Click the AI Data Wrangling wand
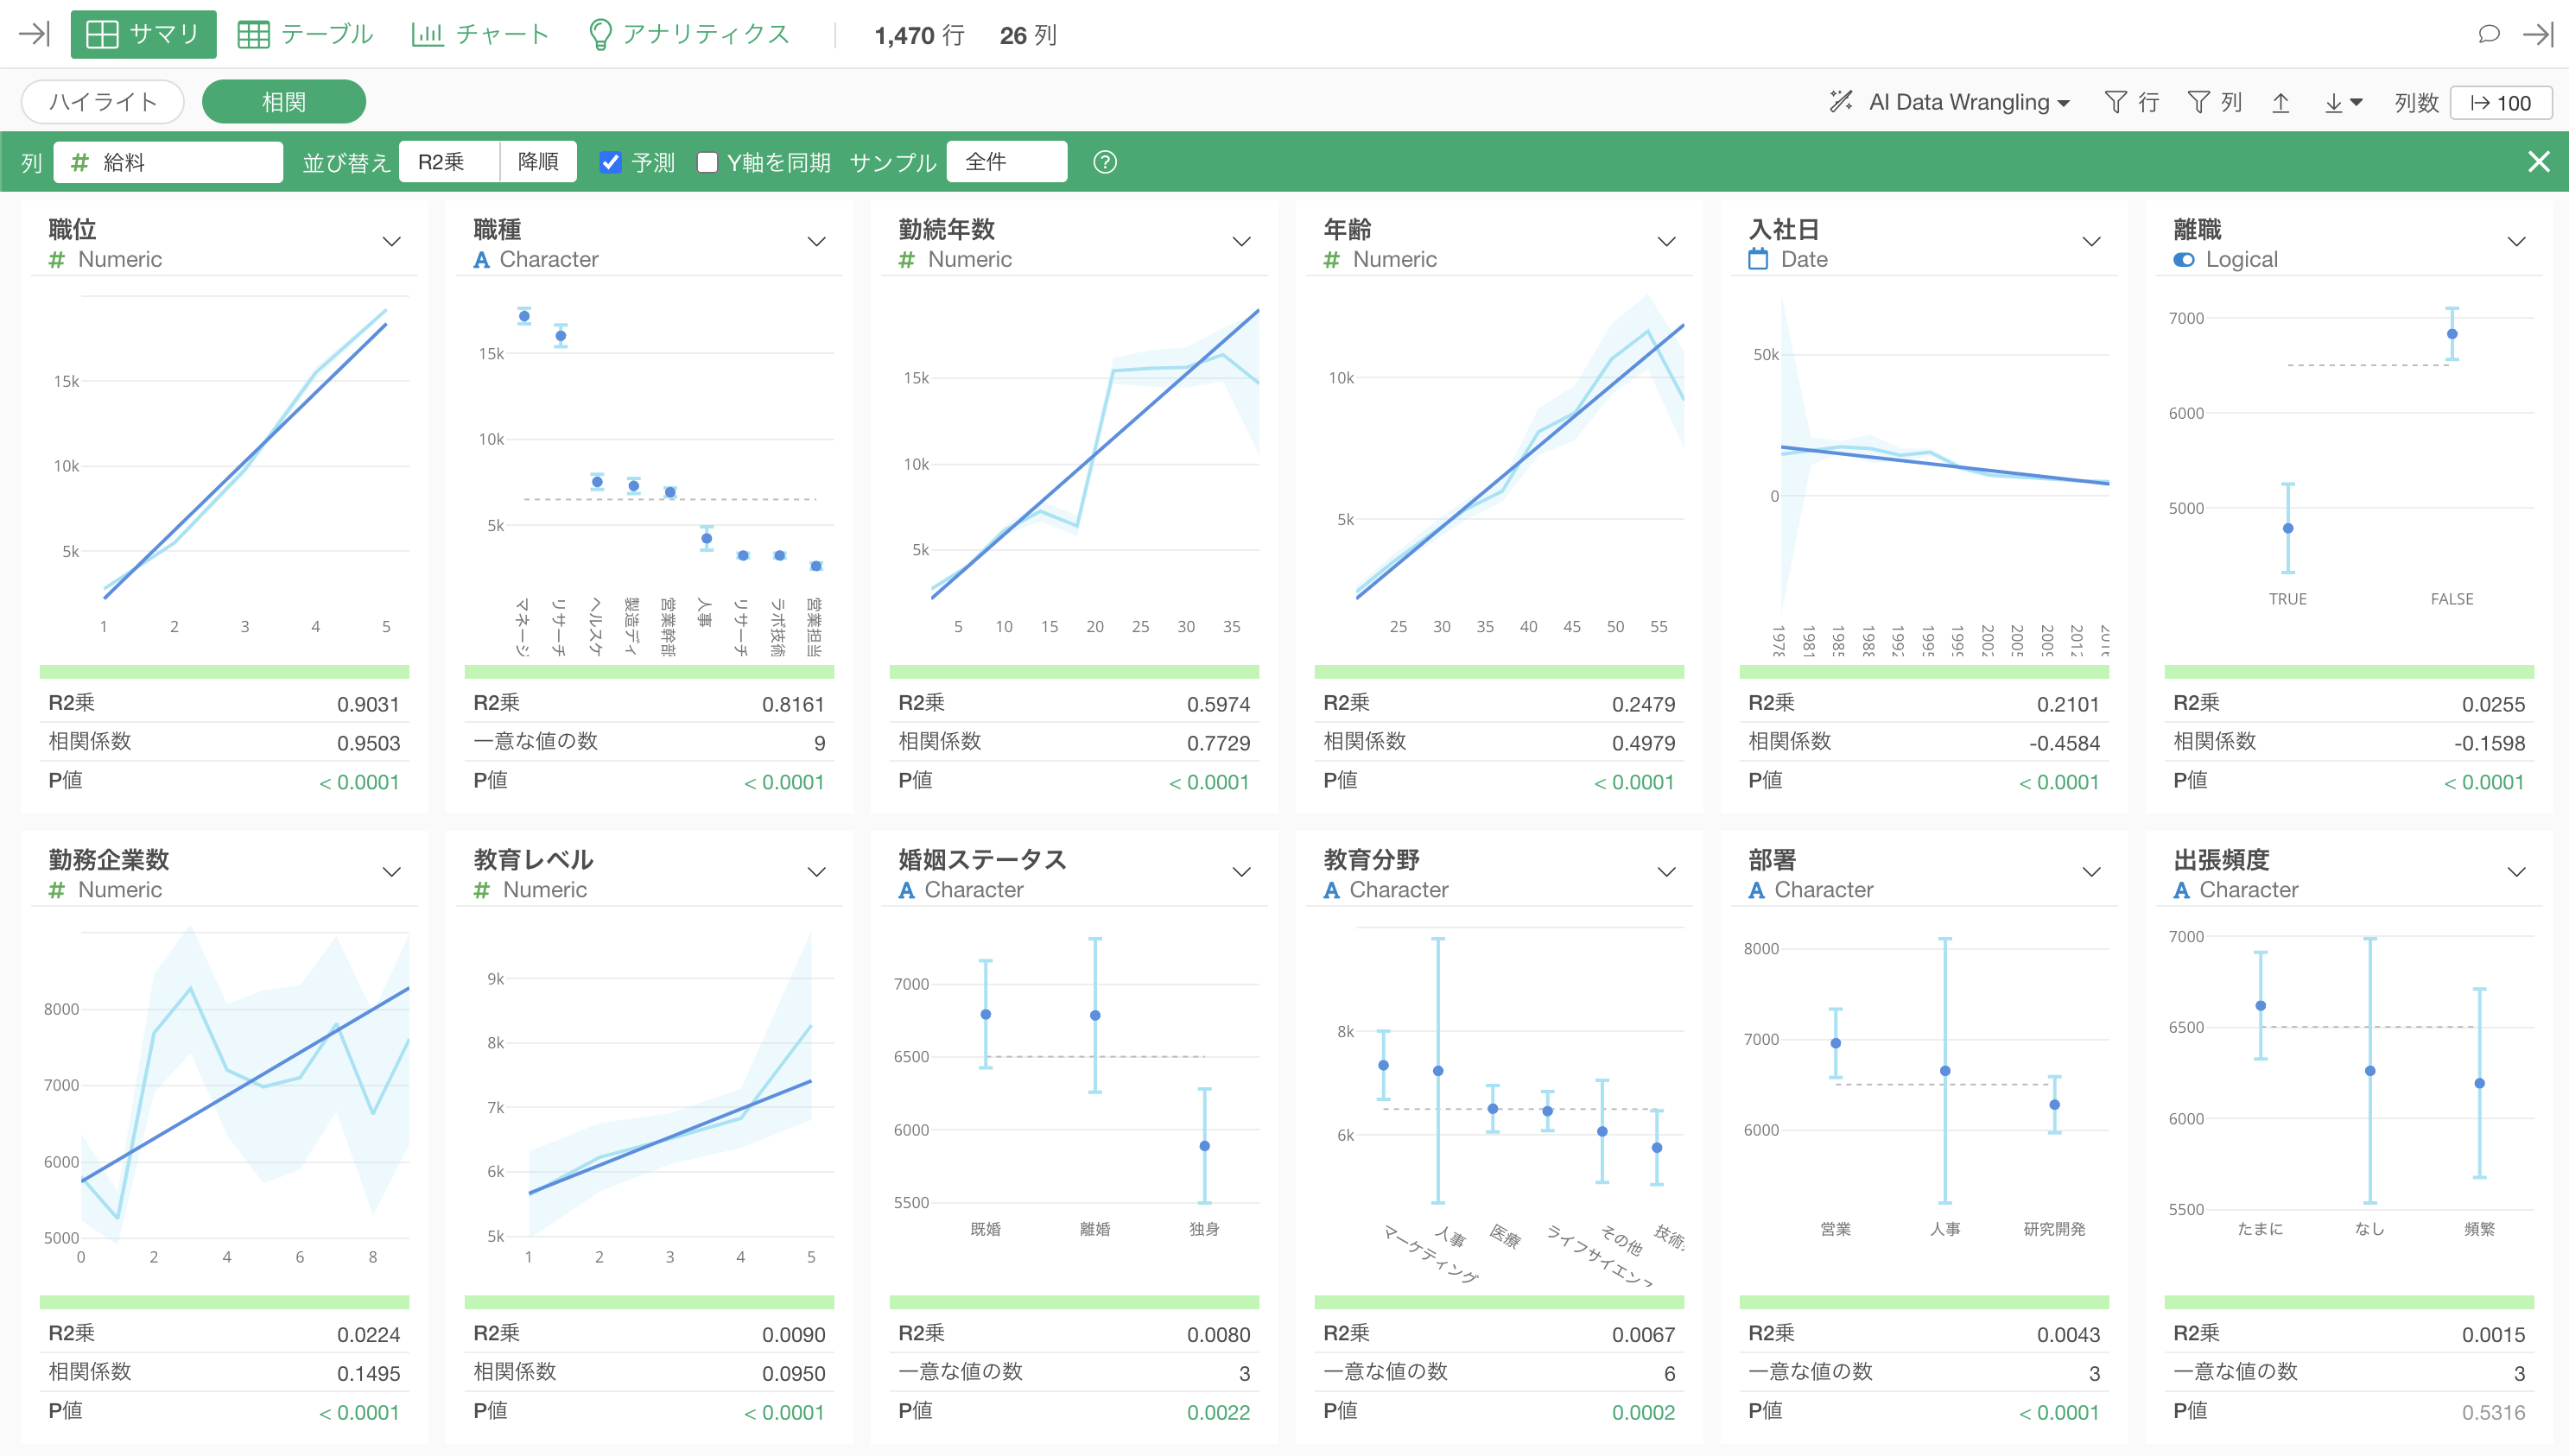The image size is (2569, 1456). 1840,102
